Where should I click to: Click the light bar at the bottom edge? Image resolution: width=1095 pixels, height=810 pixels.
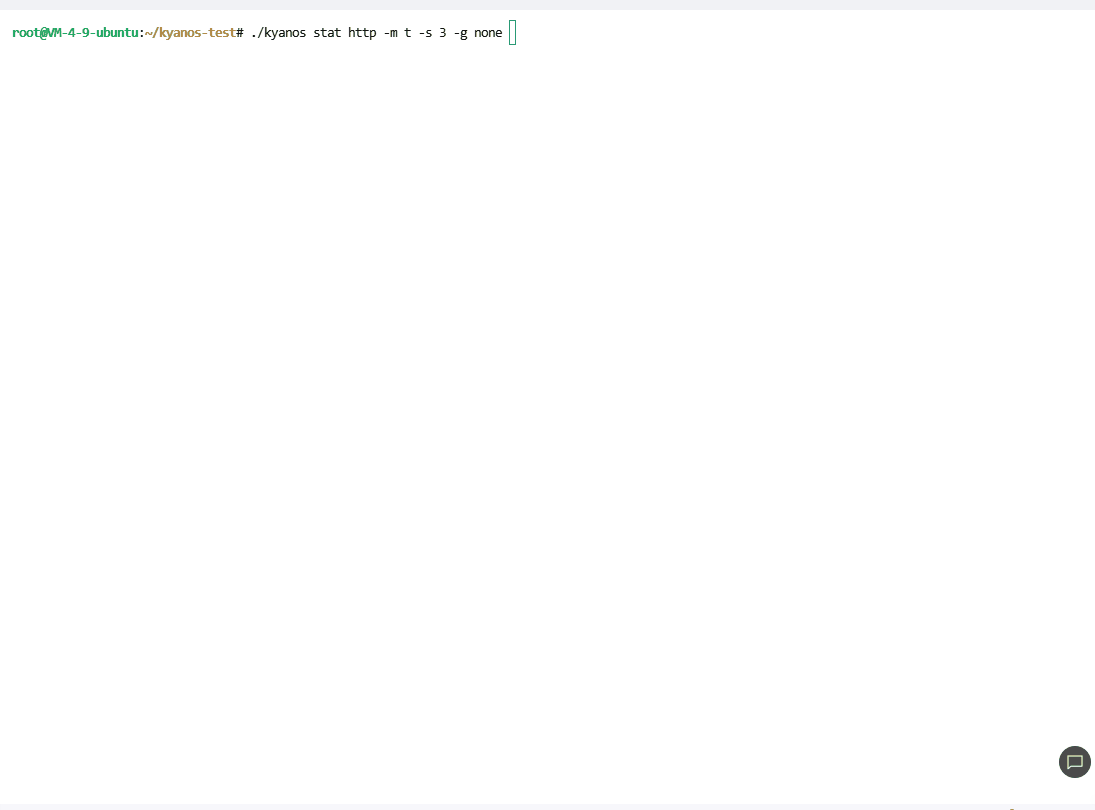tap(547, 807)
